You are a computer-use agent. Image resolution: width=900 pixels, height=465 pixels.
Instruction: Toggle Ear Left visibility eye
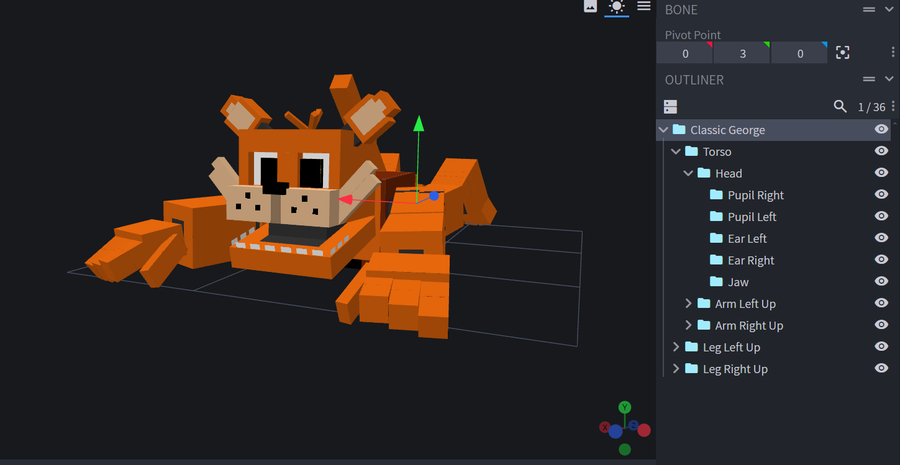881,238
